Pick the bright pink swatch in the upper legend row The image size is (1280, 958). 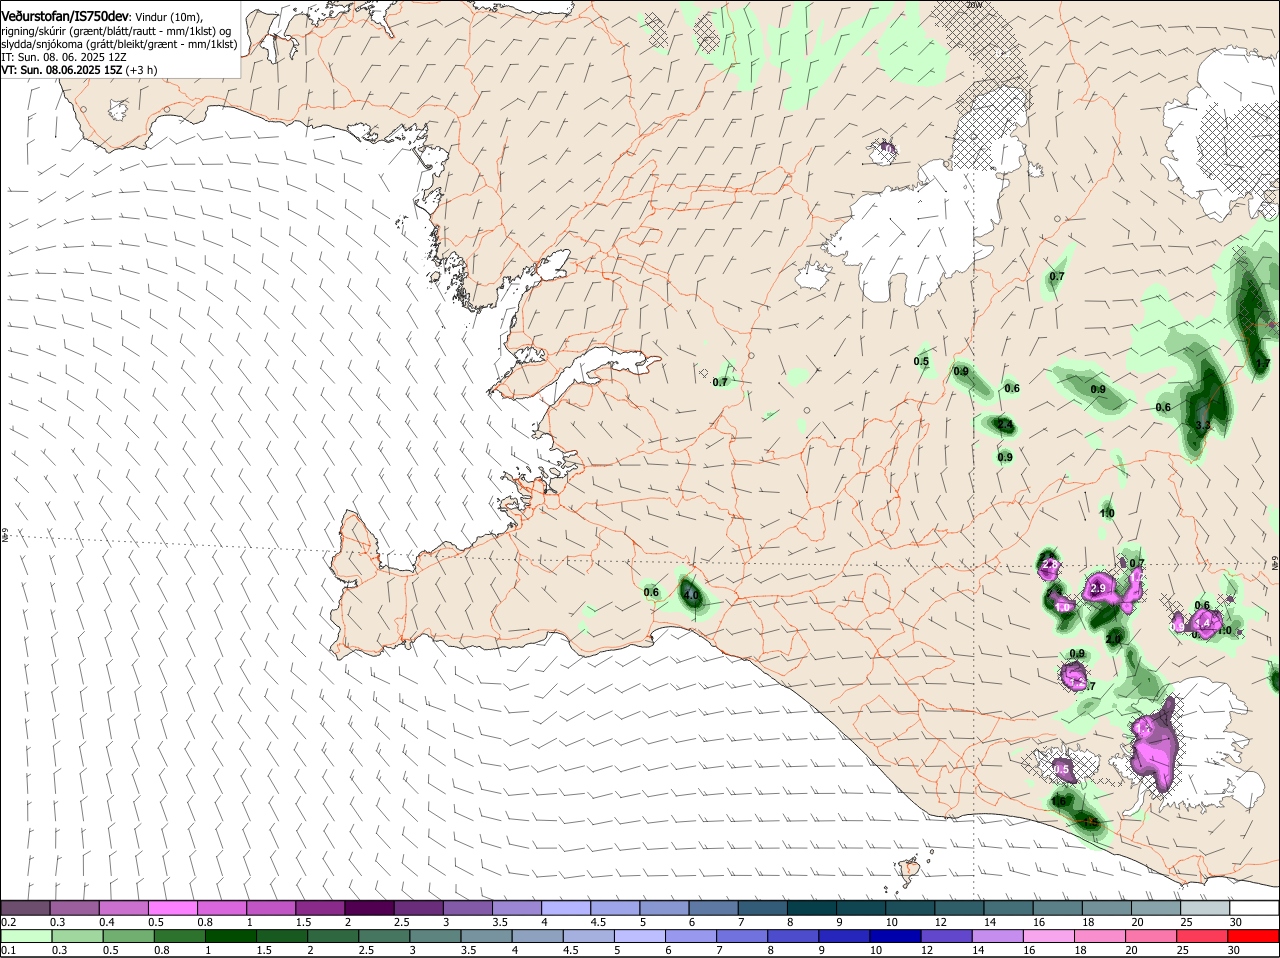[x=172, y=907]
